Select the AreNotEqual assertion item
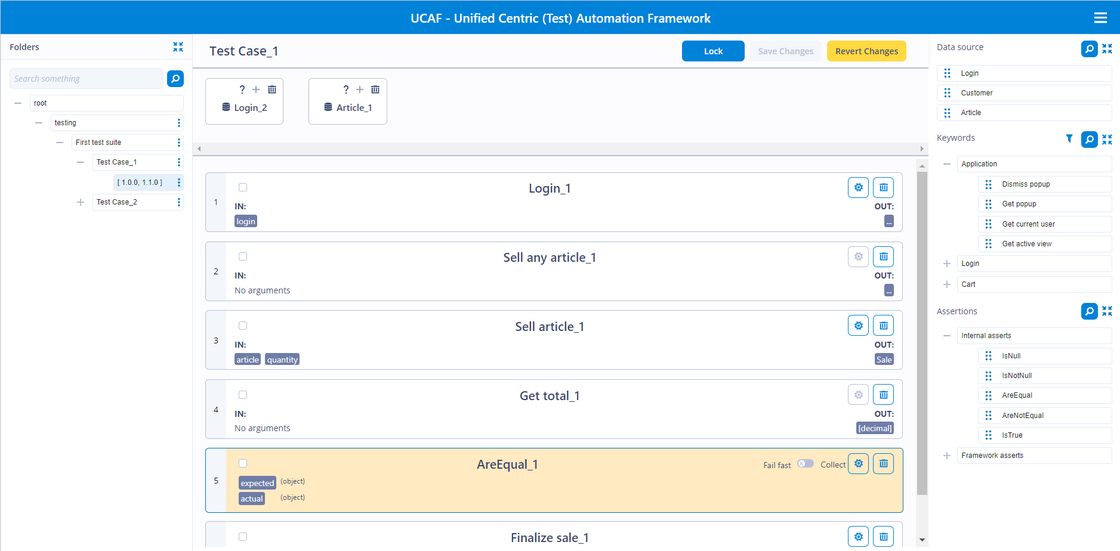Screen dimensions: 1120x551 pyautogui.click(x=1045, y=415)
